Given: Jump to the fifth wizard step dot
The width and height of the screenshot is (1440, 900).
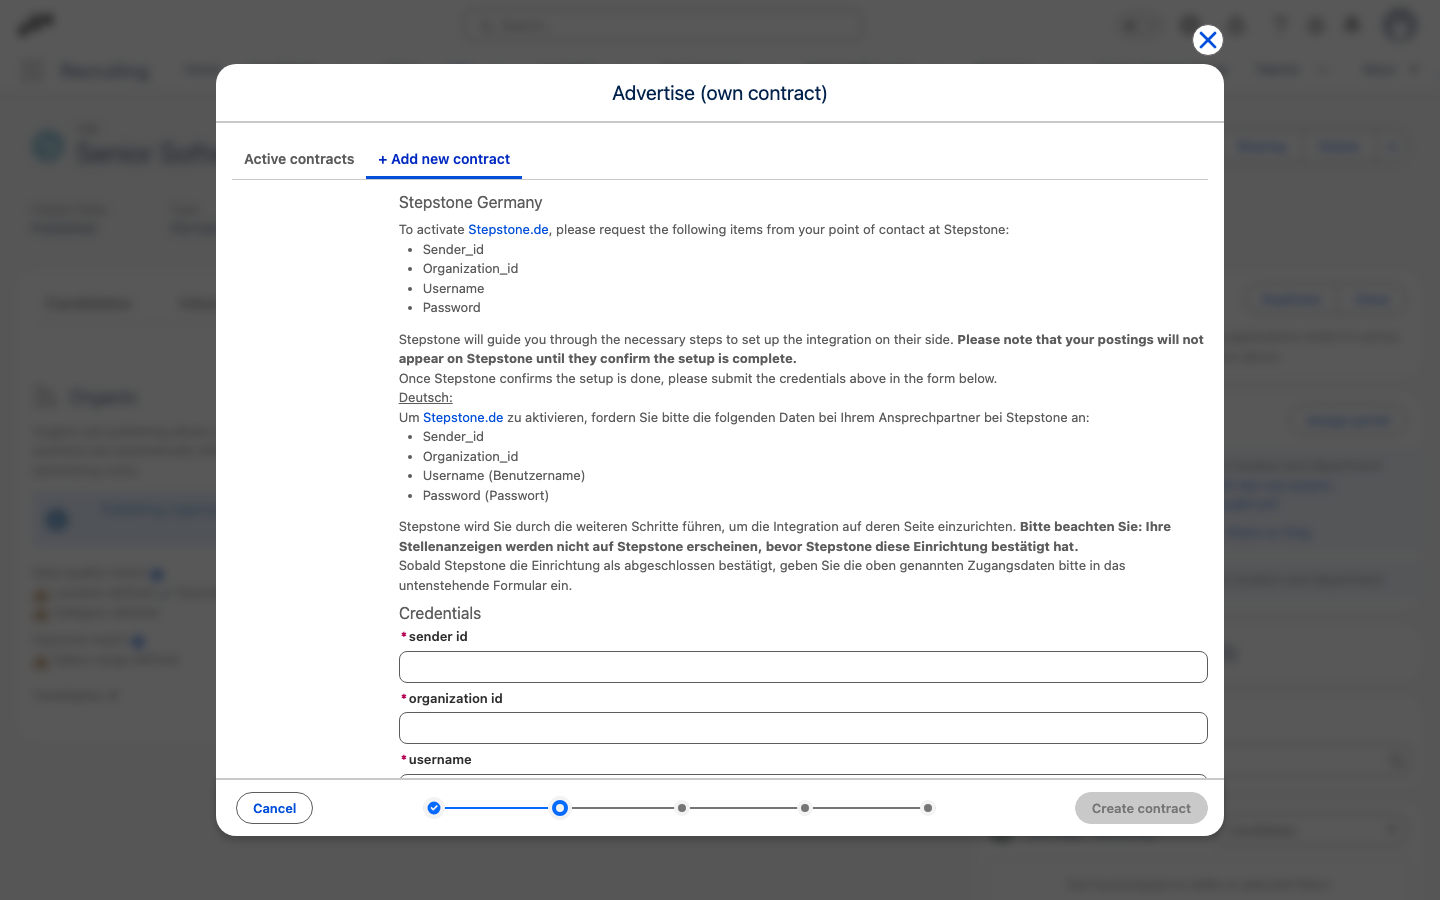Looking at the screenshot, I should pyautogui.click(x=928, y=808).
